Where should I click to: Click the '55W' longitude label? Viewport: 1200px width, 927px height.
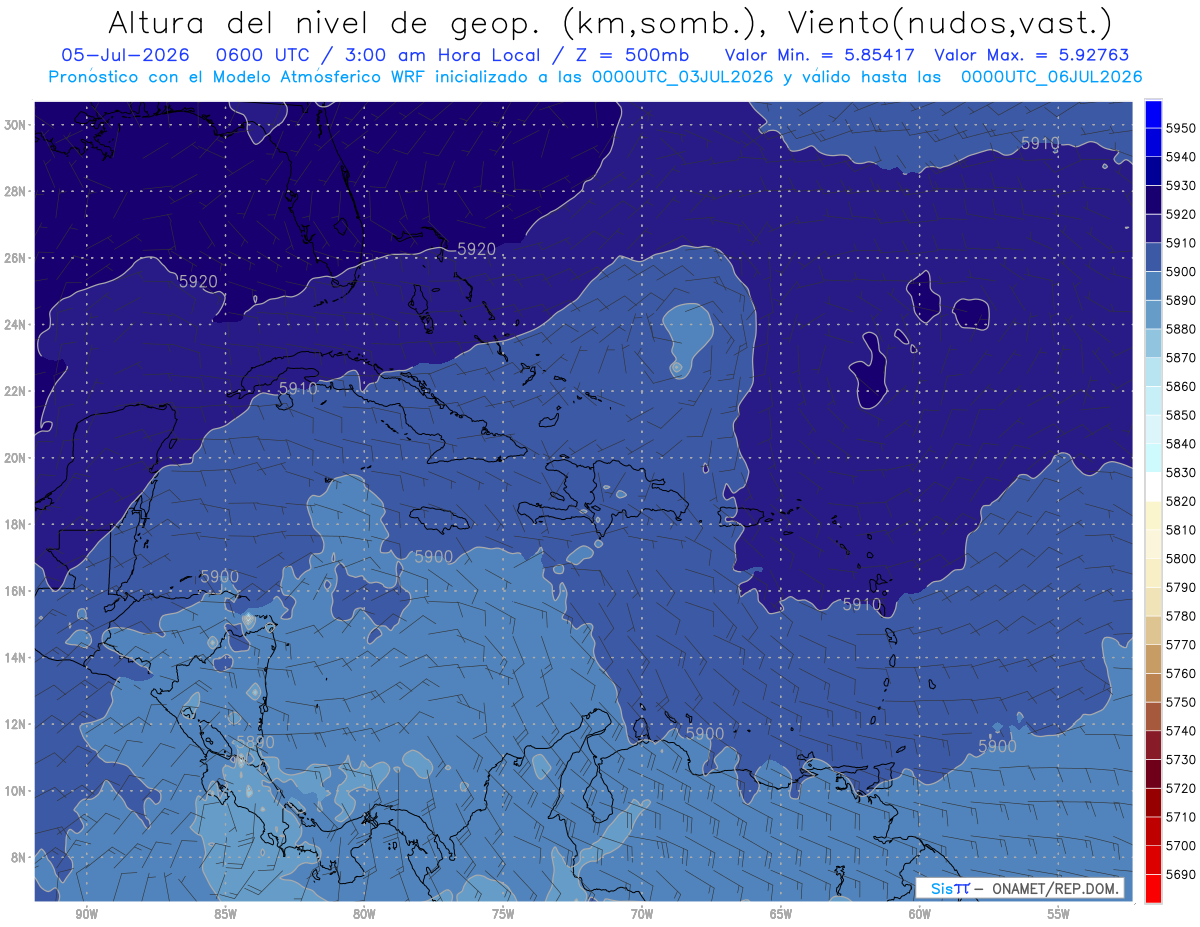[1058, 914]
